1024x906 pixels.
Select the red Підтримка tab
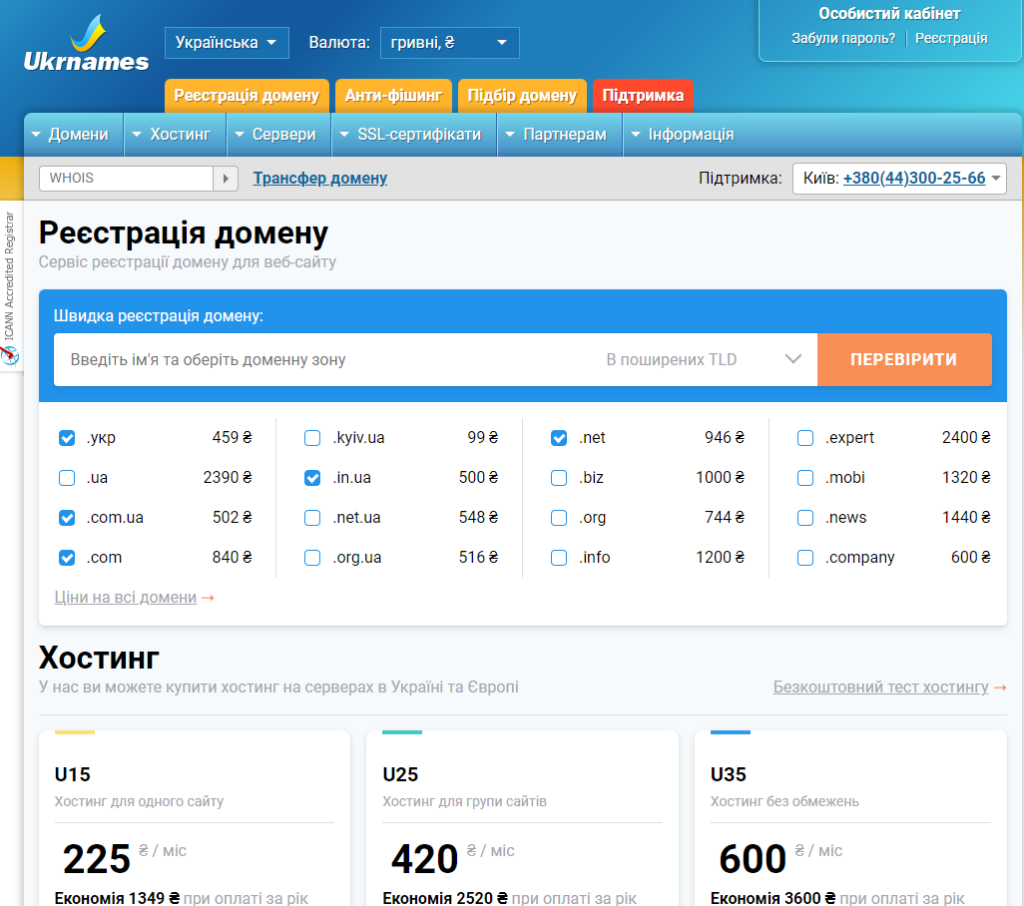point(643,96)
